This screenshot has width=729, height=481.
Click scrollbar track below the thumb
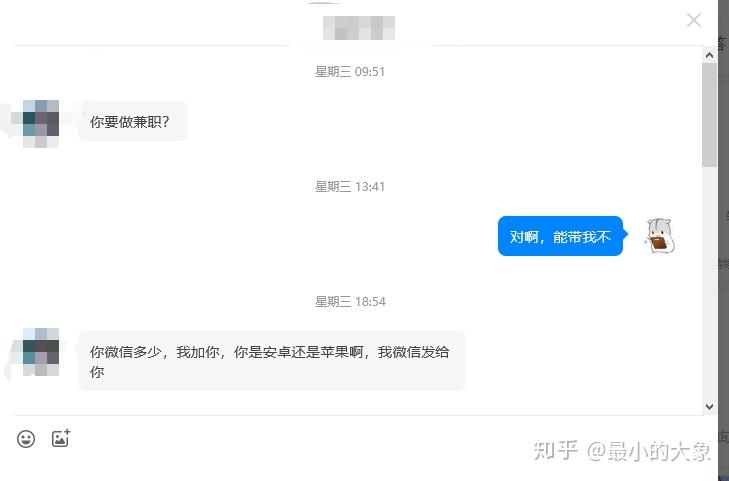click(709, 283)
